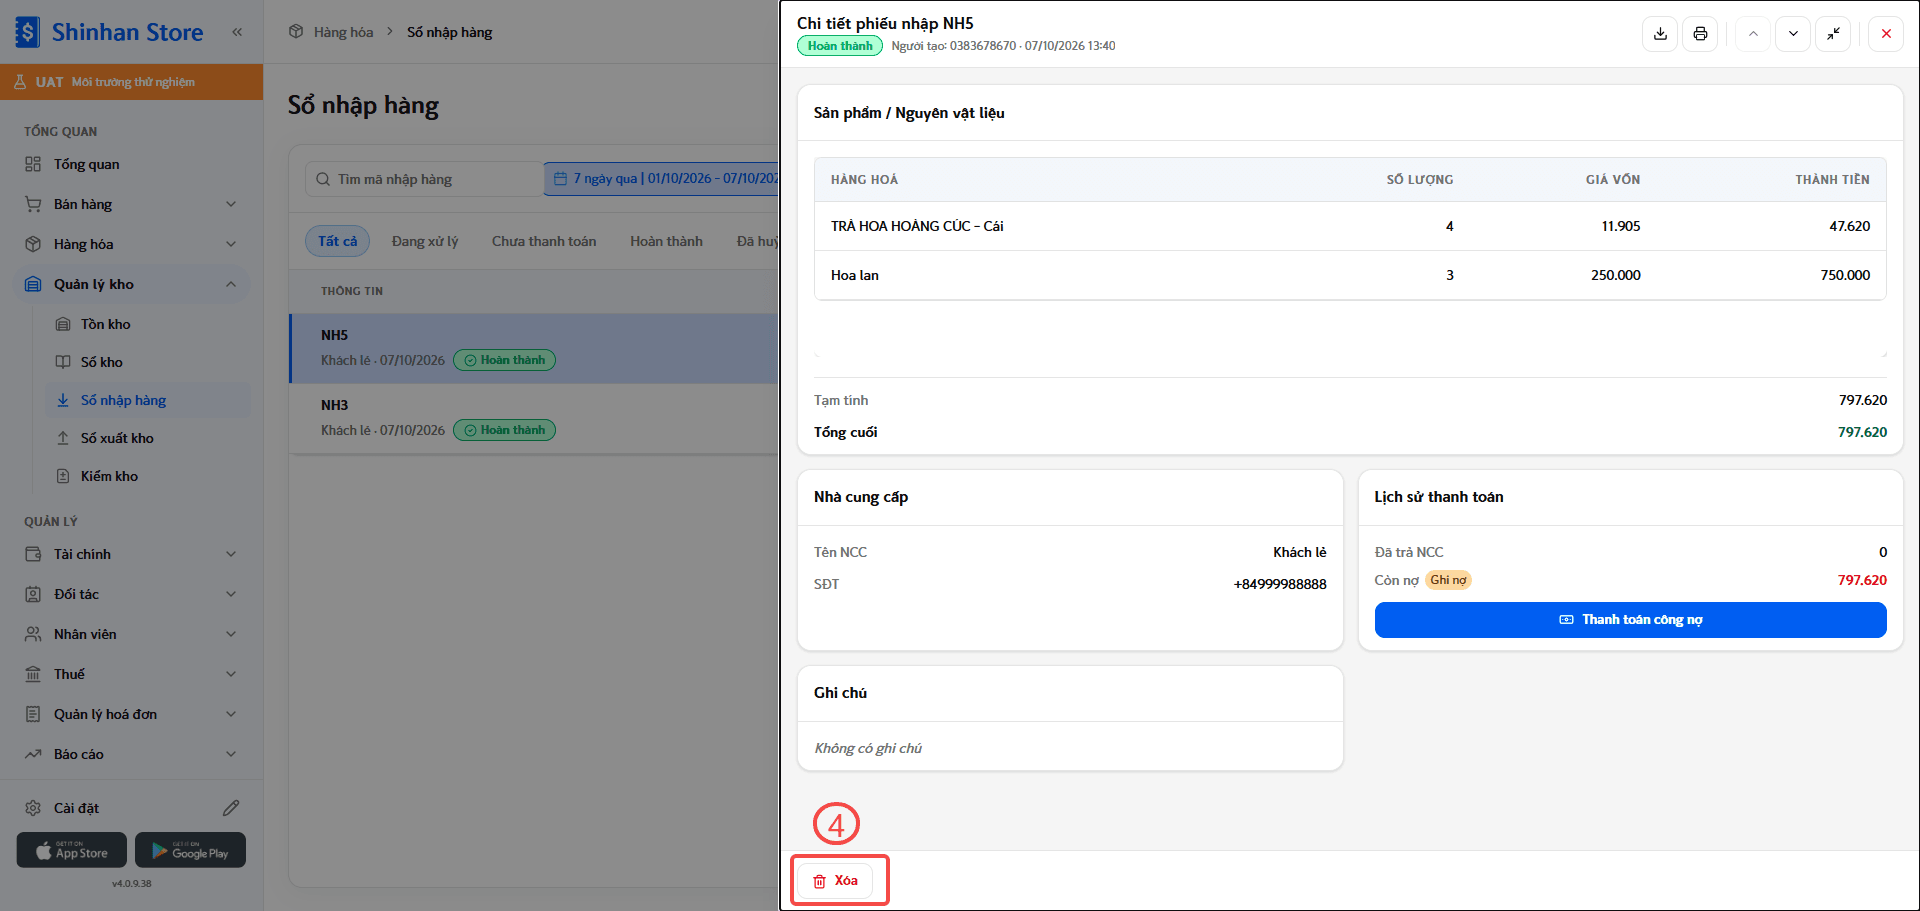Click the Hoa lan product row
Image resolution: width=1920 pixels, height=911 pixels.
pyautogui.click(x=1350, y=275)
